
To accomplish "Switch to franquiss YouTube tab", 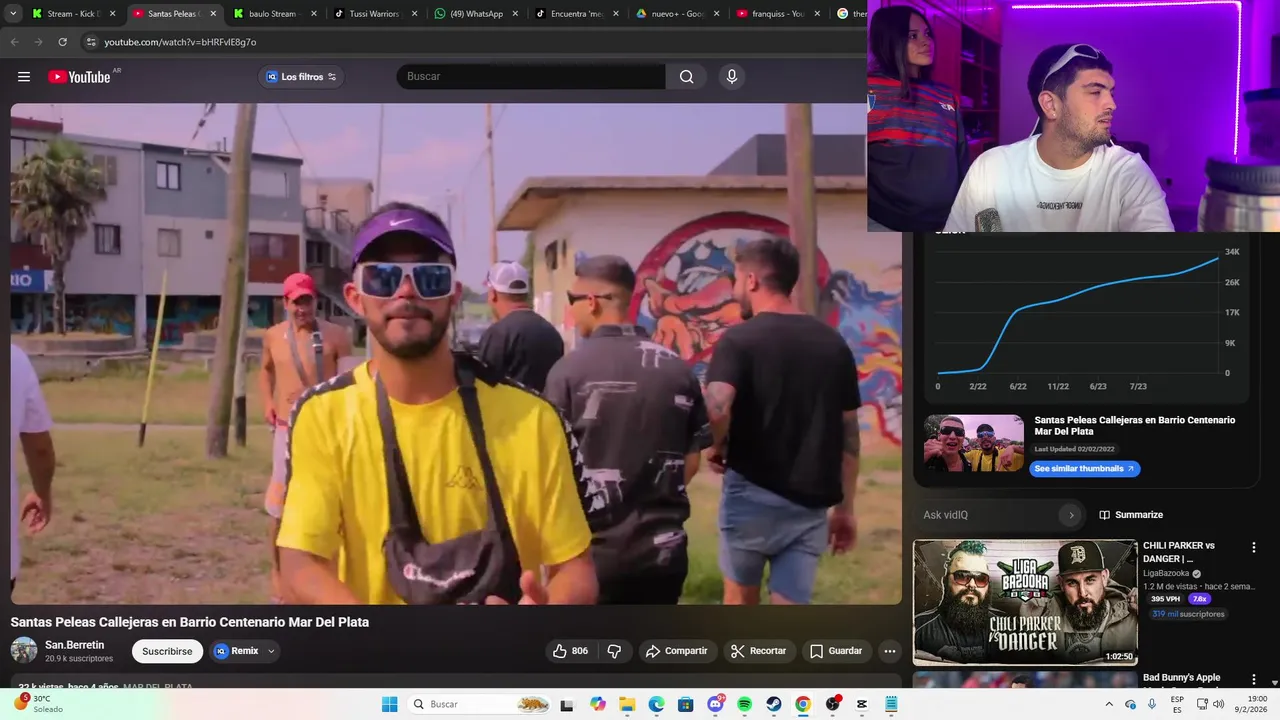I will click(778, 14).
